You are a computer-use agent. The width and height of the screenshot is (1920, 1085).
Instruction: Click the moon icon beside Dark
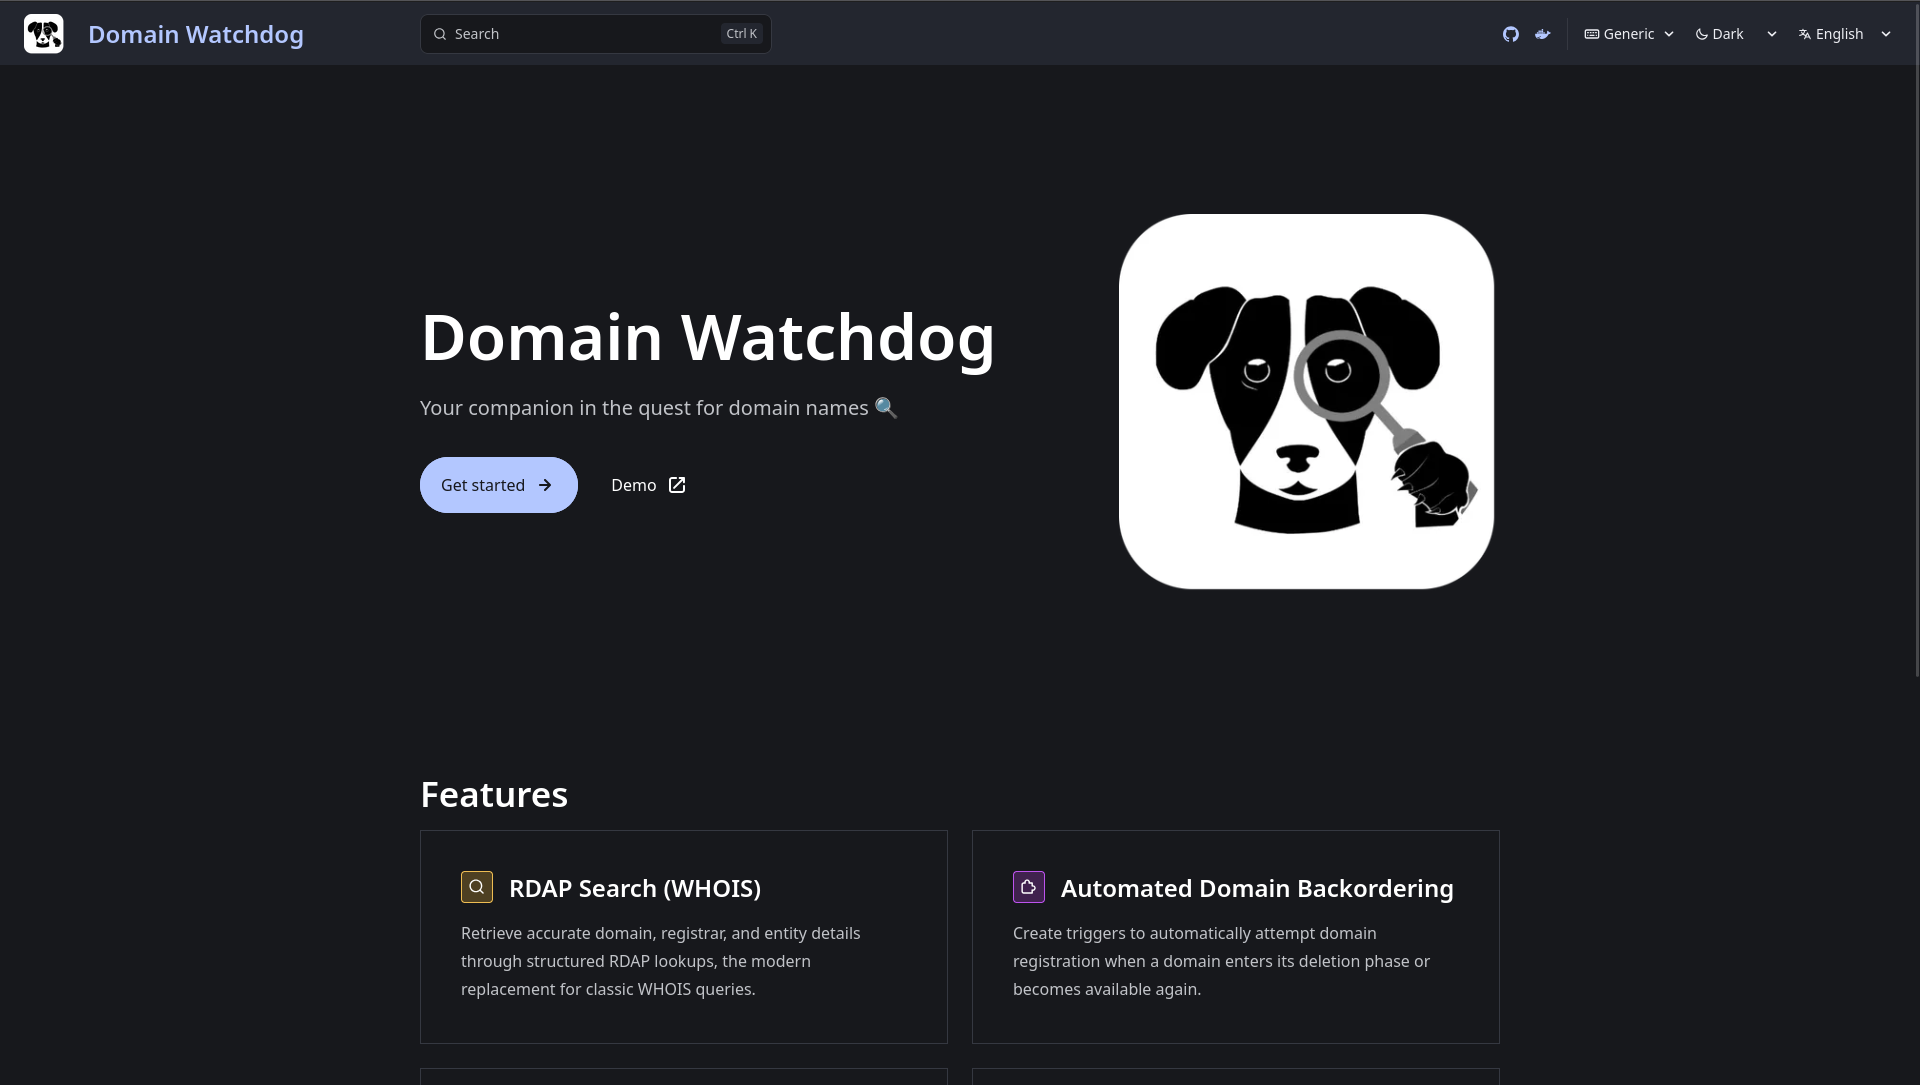pos(1700,33)
